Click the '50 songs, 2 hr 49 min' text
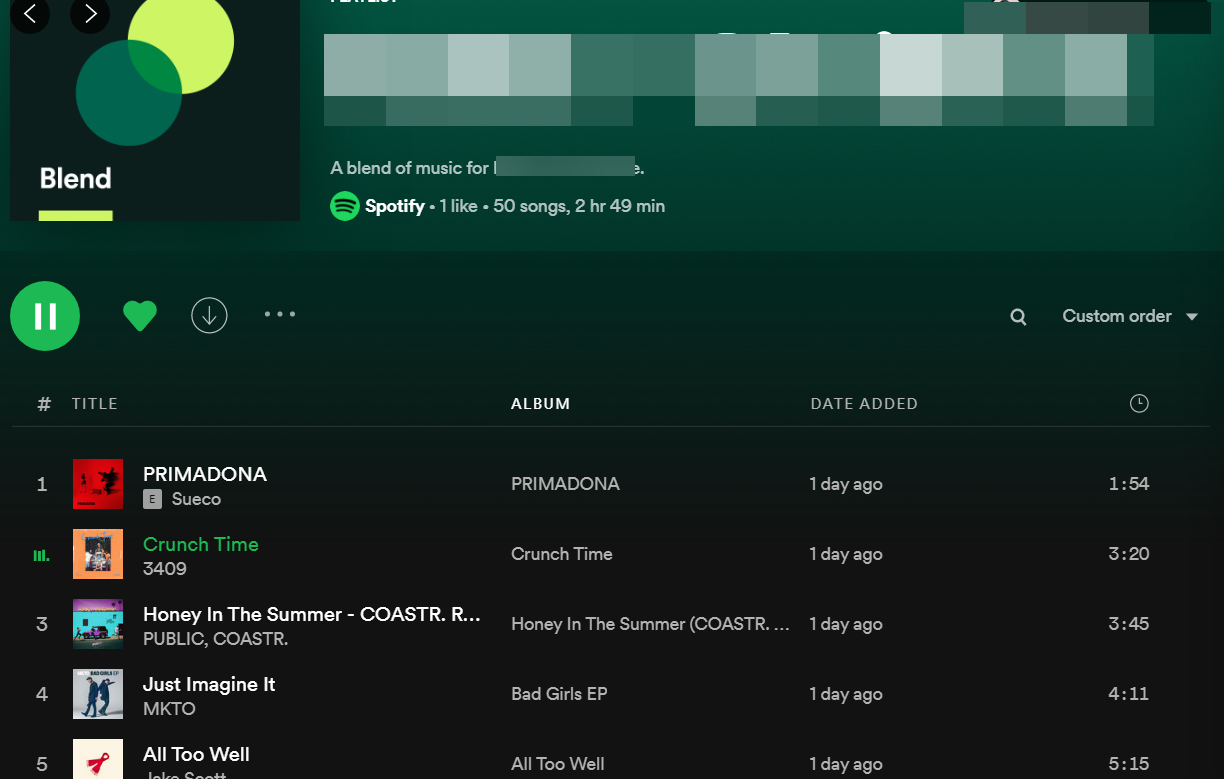 (x=579, y=206)
